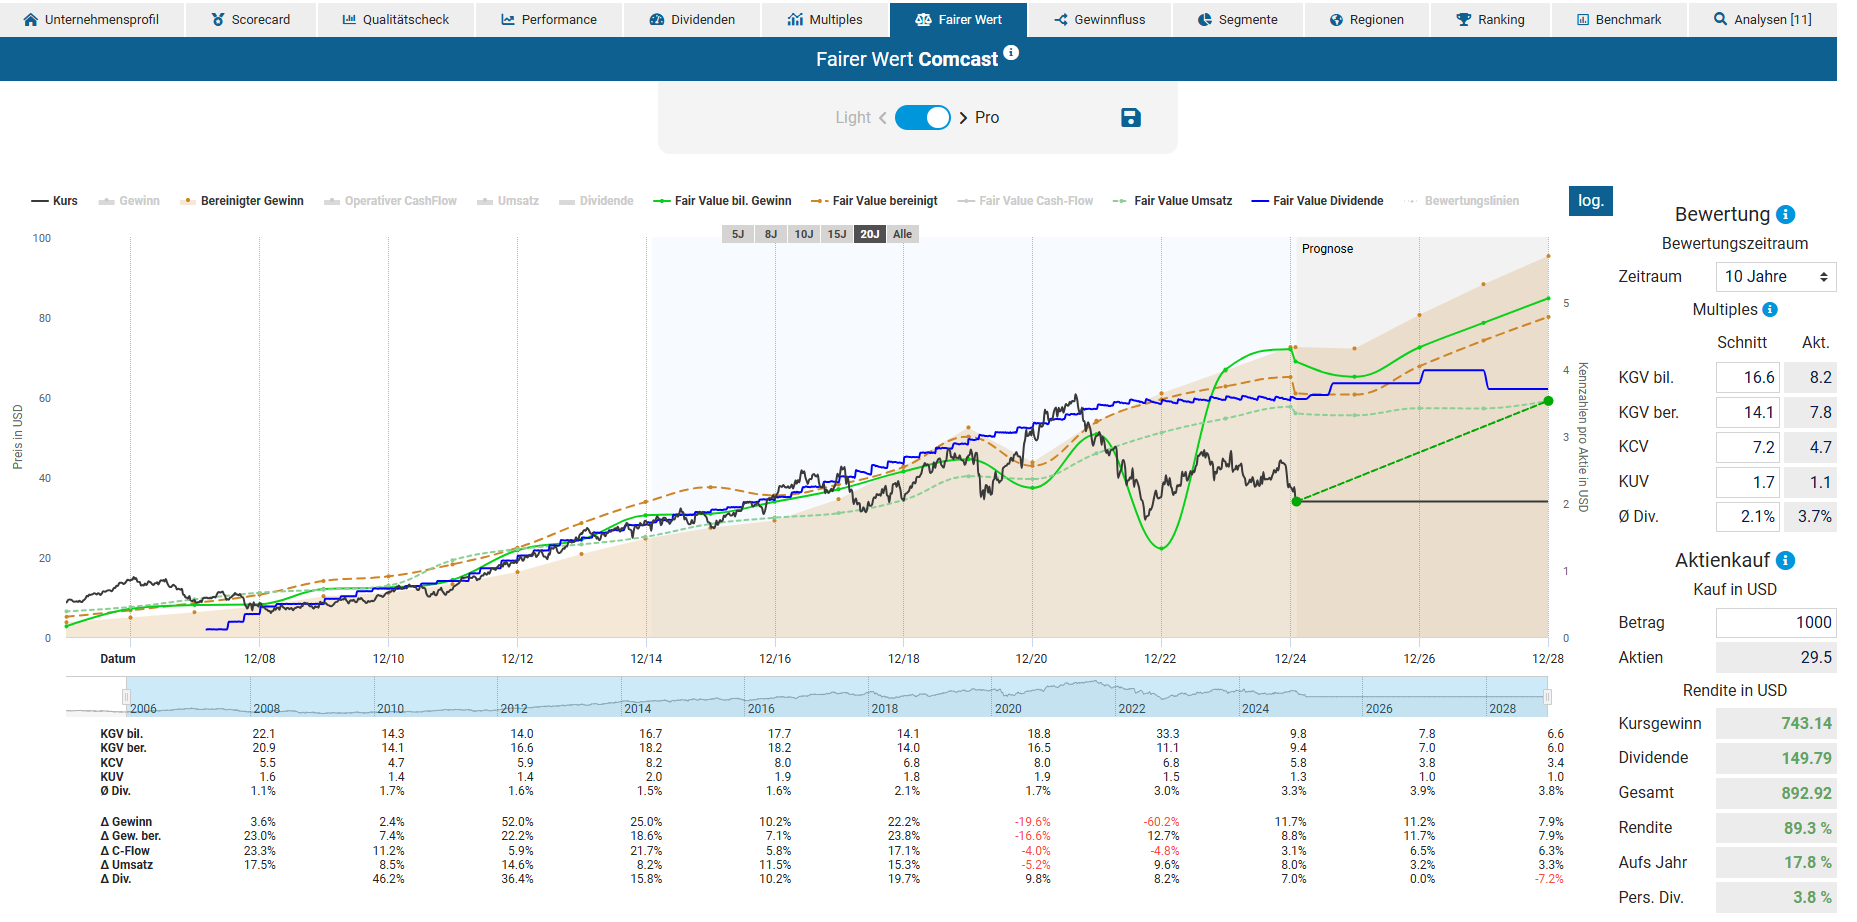Select the Alle chart range

click(902, 234)
